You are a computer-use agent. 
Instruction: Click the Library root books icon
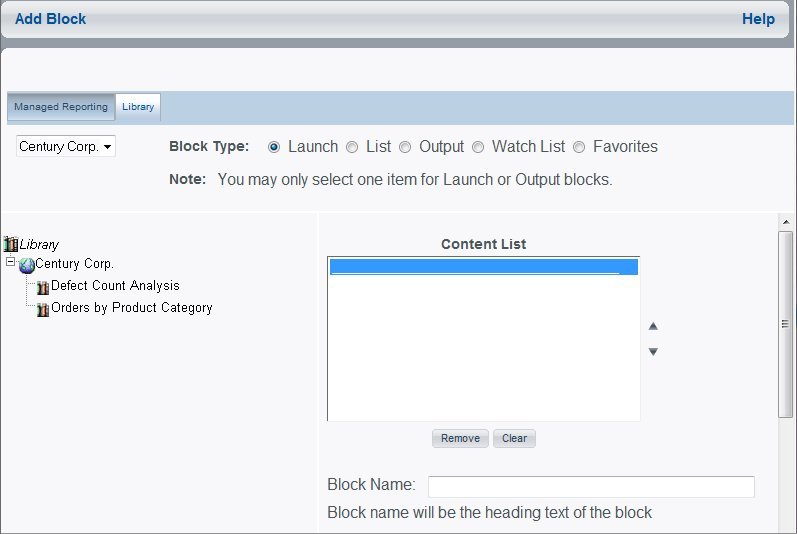[x=11, y=244]
